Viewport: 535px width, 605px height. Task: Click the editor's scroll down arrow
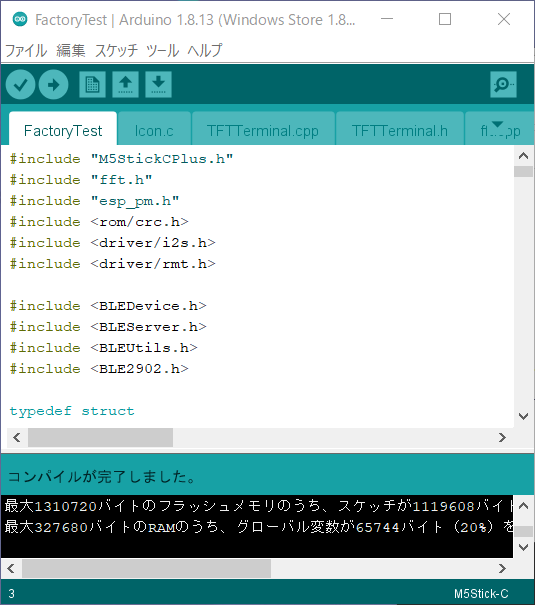pos(523,416)
